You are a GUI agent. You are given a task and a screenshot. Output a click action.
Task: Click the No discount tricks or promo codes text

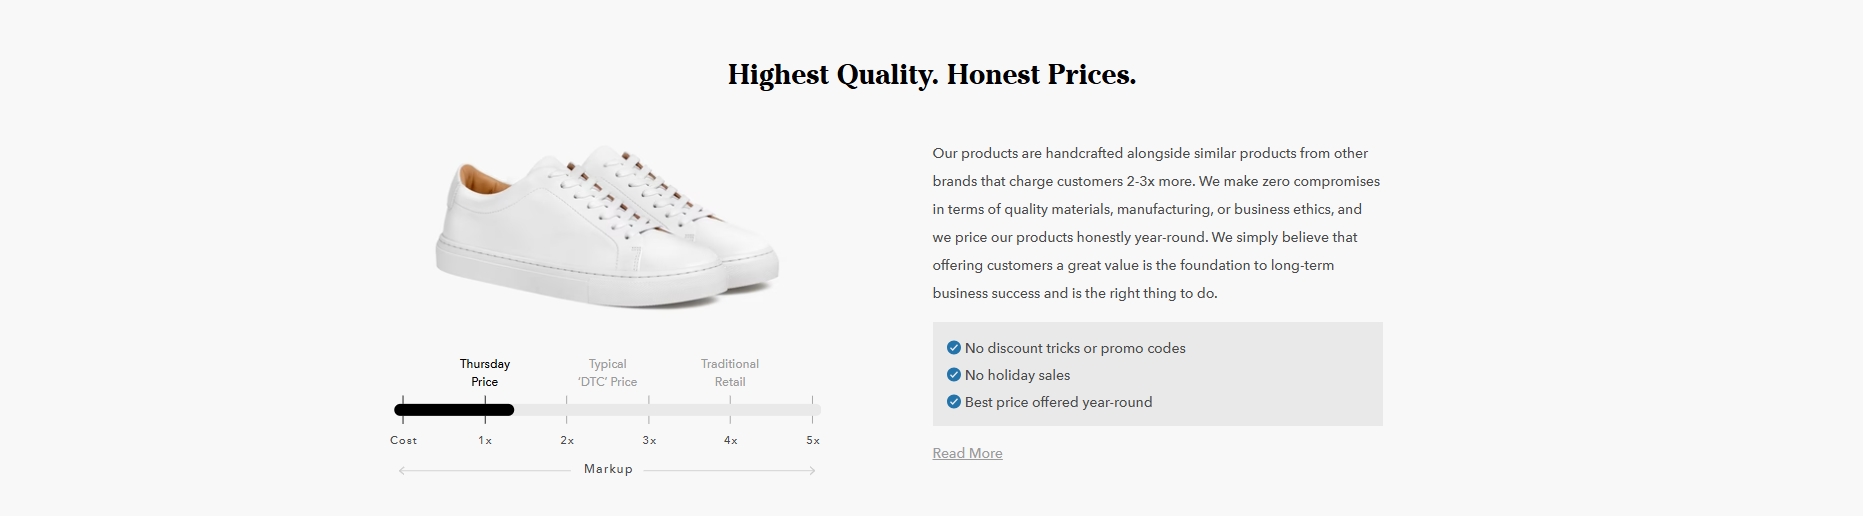coord(1075,348)
